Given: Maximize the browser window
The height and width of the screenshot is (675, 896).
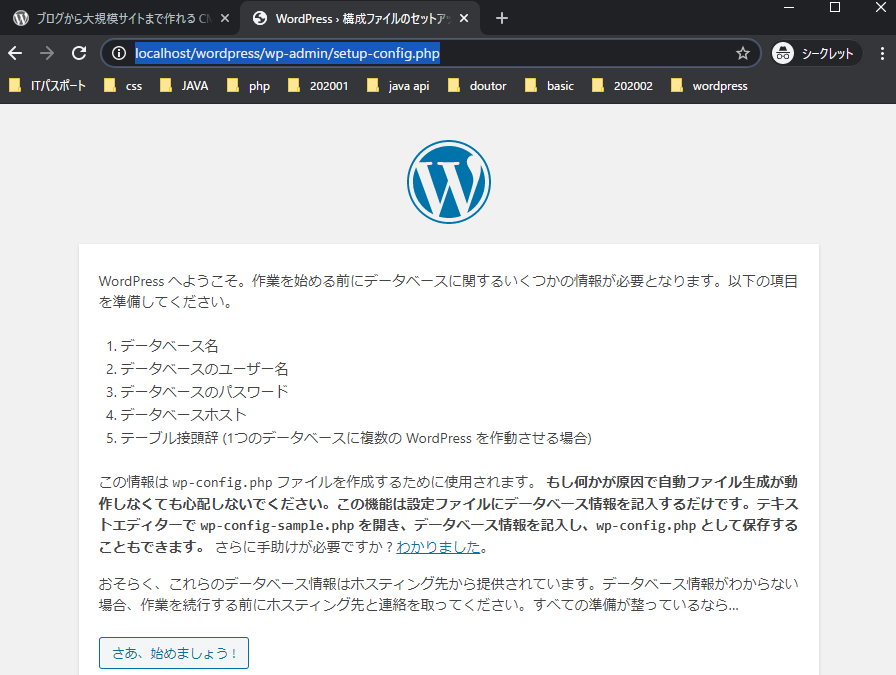Looking at the screenshot, I should 835,7.
